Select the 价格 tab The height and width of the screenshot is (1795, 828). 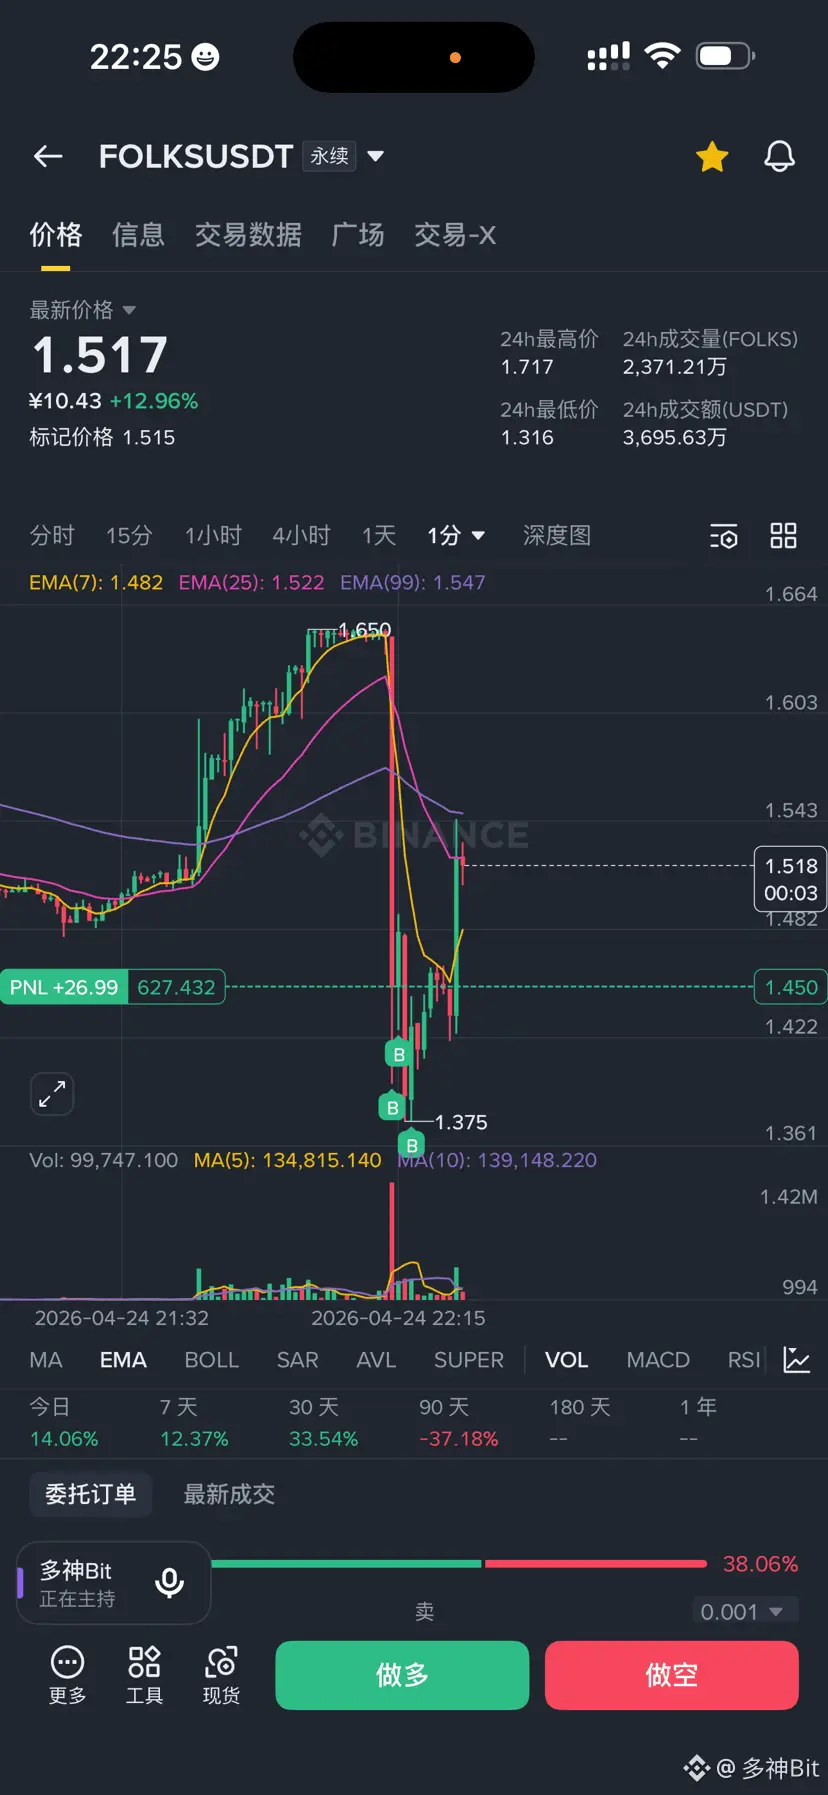[55, 235]
